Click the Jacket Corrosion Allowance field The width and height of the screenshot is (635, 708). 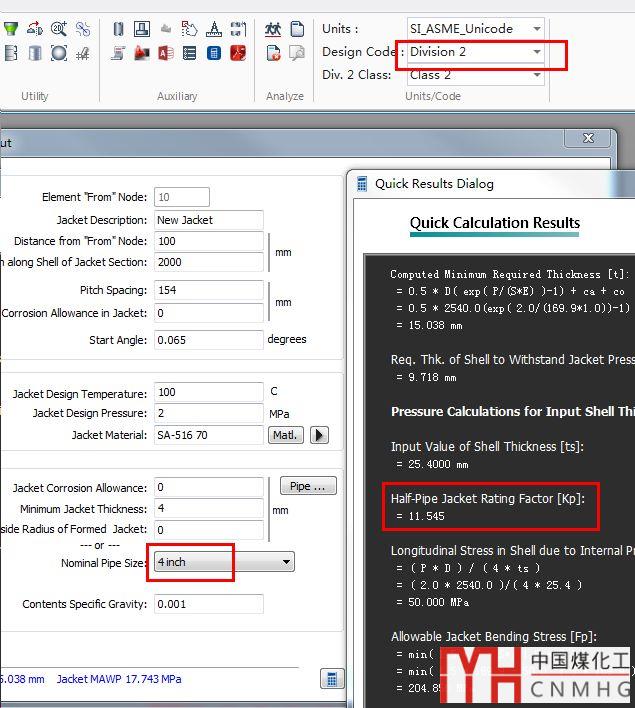pos(209,487)
